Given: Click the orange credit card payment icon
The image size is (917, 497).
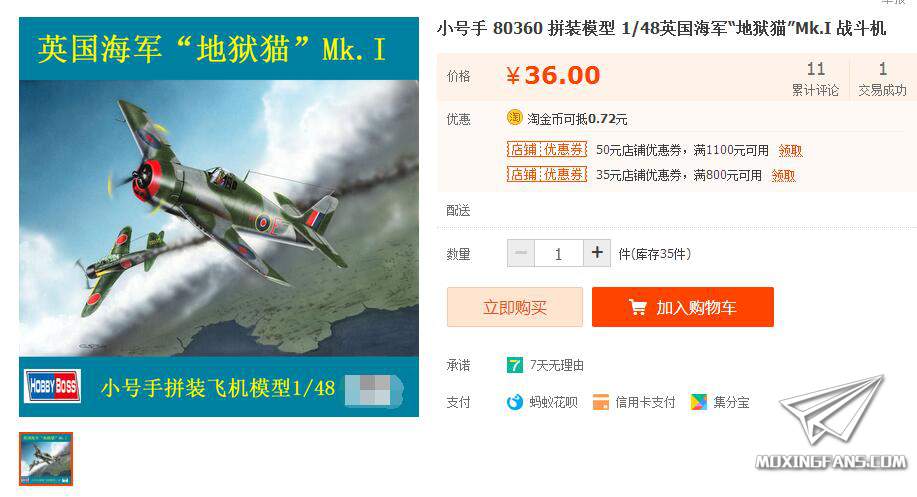Looking at the screenshot, I should (601, 402).
